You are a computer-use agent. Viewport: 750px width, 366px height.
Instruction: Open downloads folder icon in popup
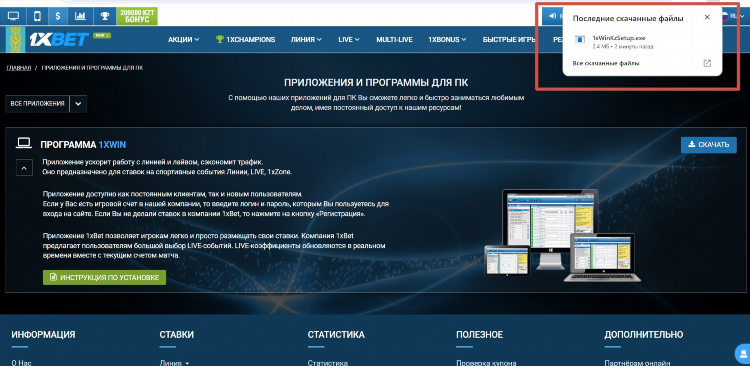click(x=707, y=63)
